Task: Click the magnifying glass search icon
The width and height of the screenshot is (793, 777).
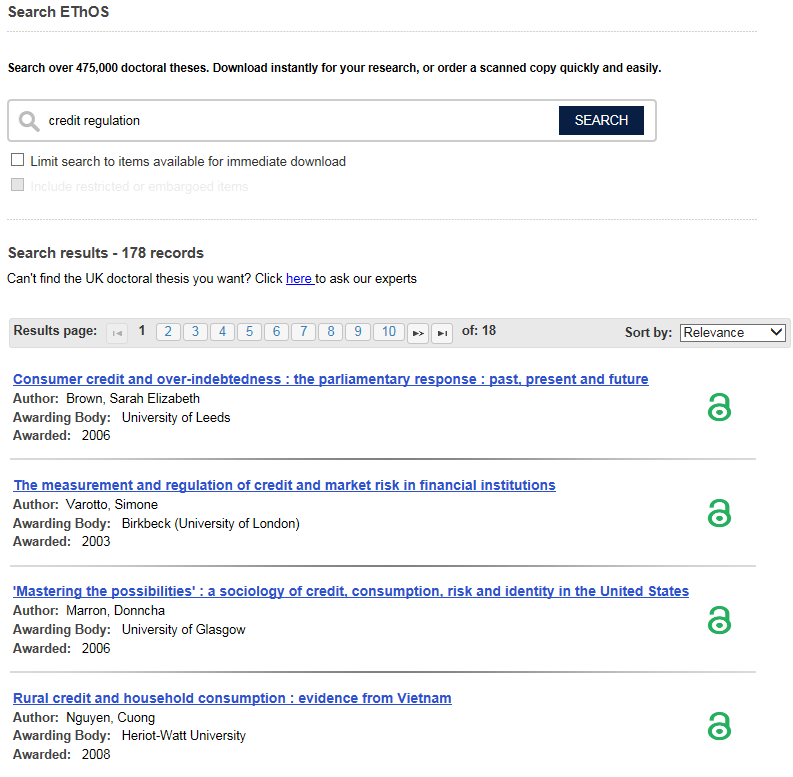Action: click(x=29, y=121)
